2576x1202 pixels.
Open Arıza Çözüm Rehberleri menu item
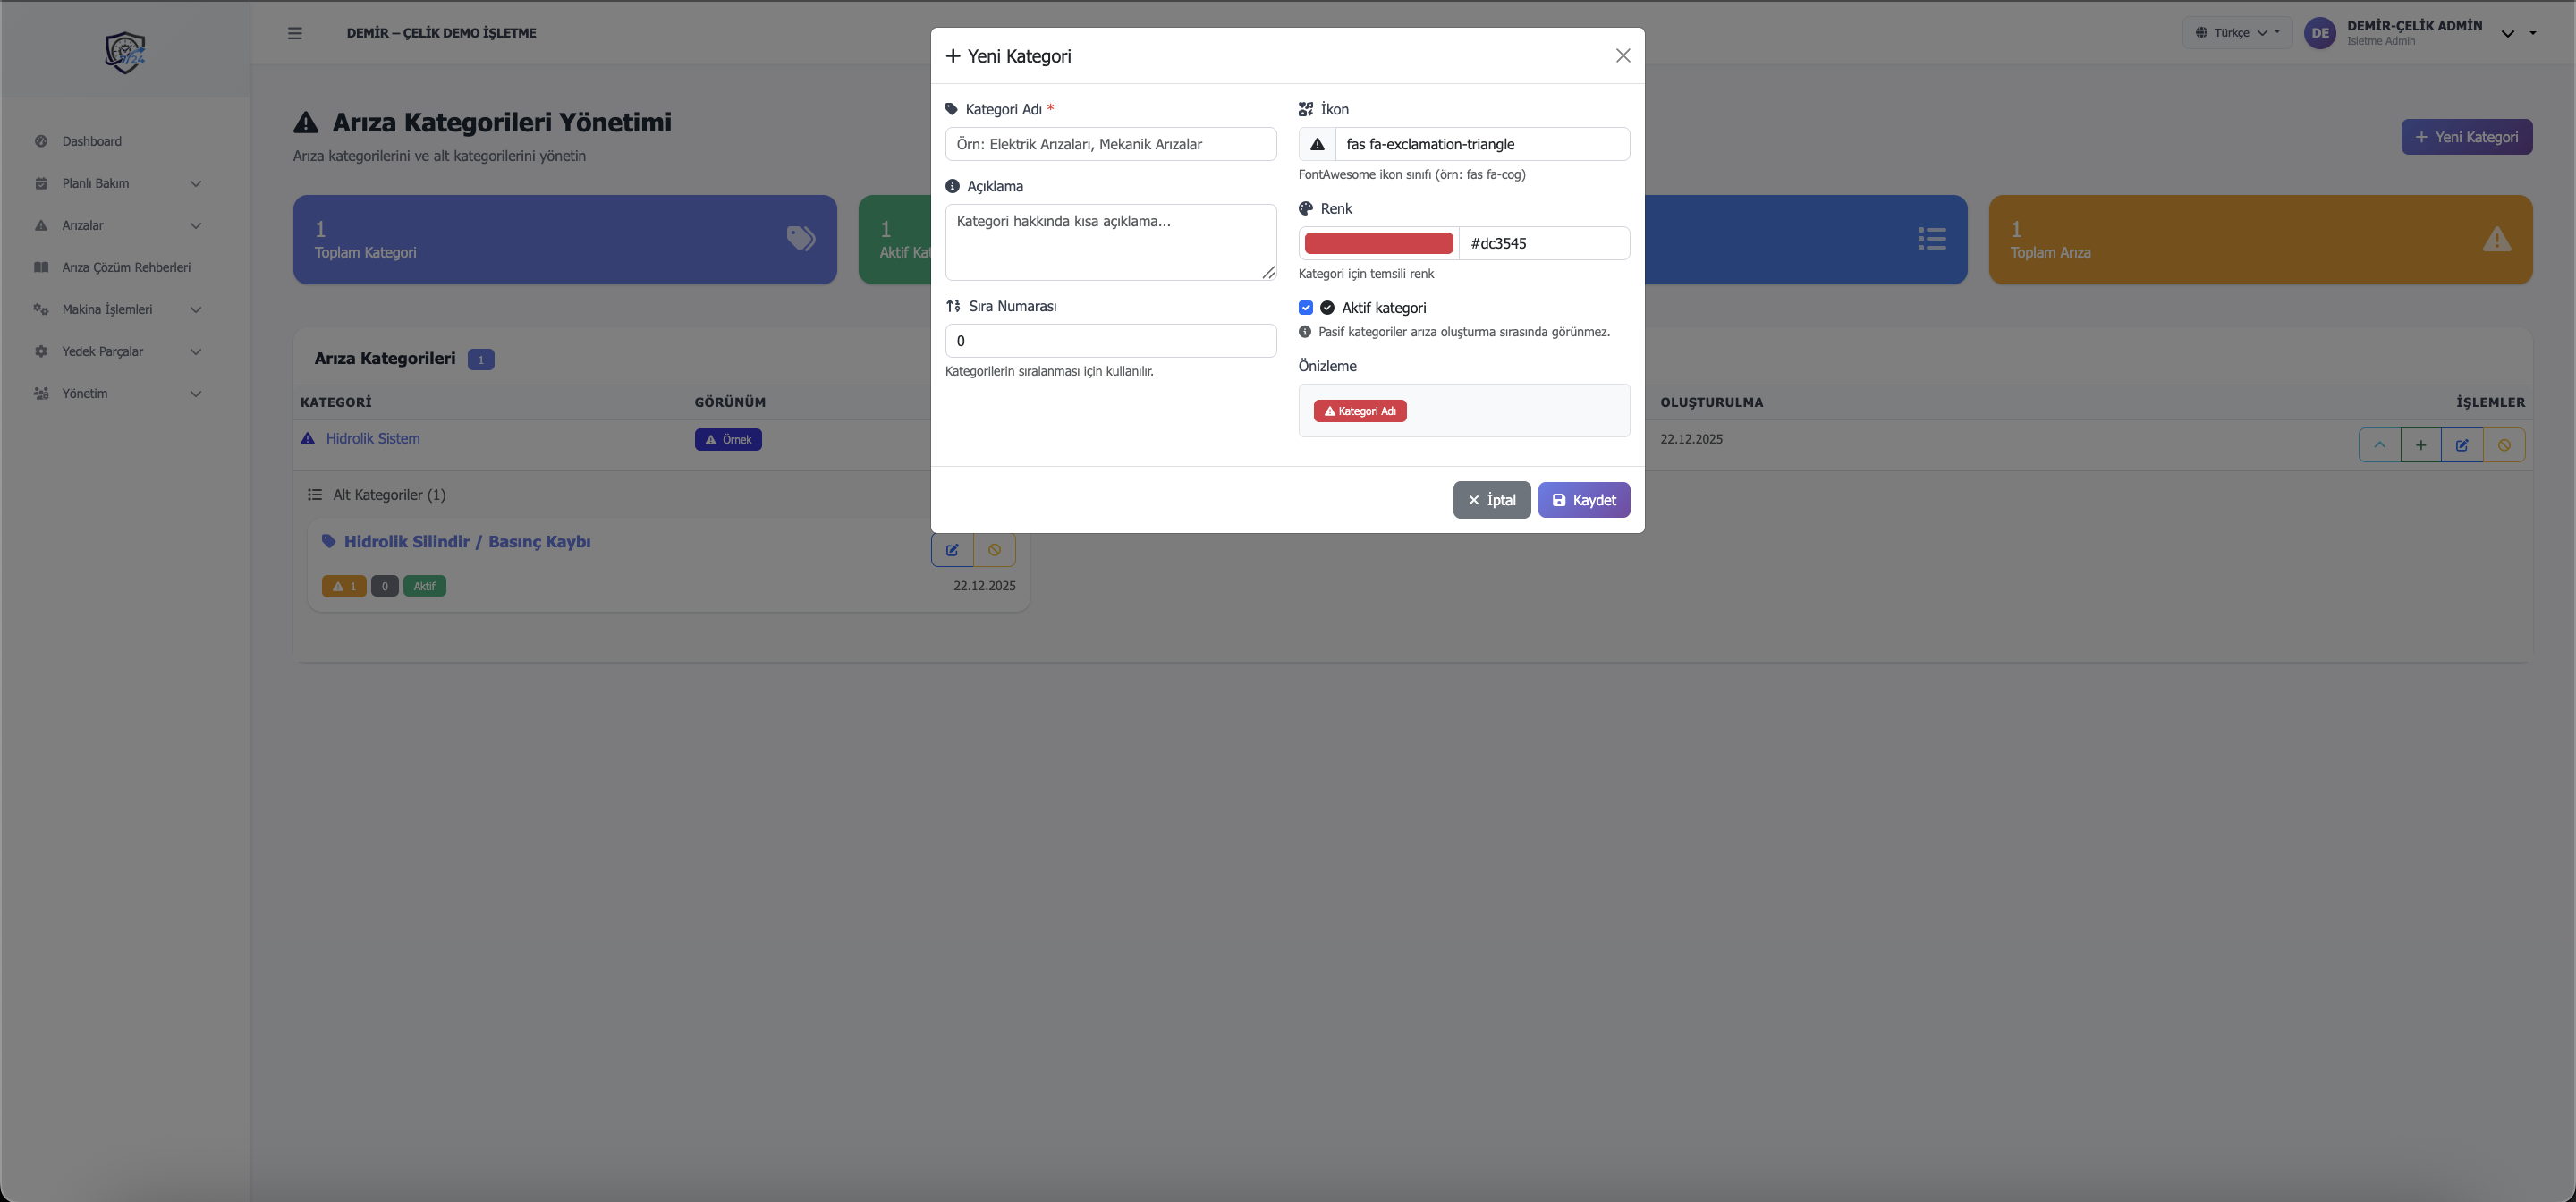[126, 267]
